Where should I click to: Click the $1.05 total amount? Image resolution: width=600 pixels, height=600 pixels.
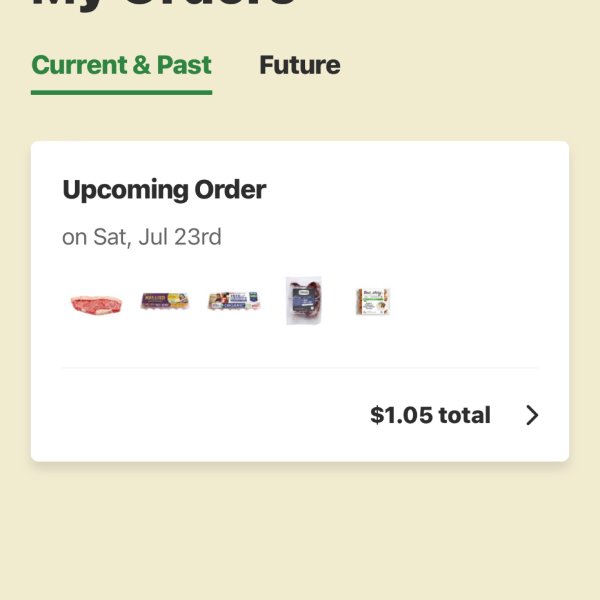pos(430,415)
